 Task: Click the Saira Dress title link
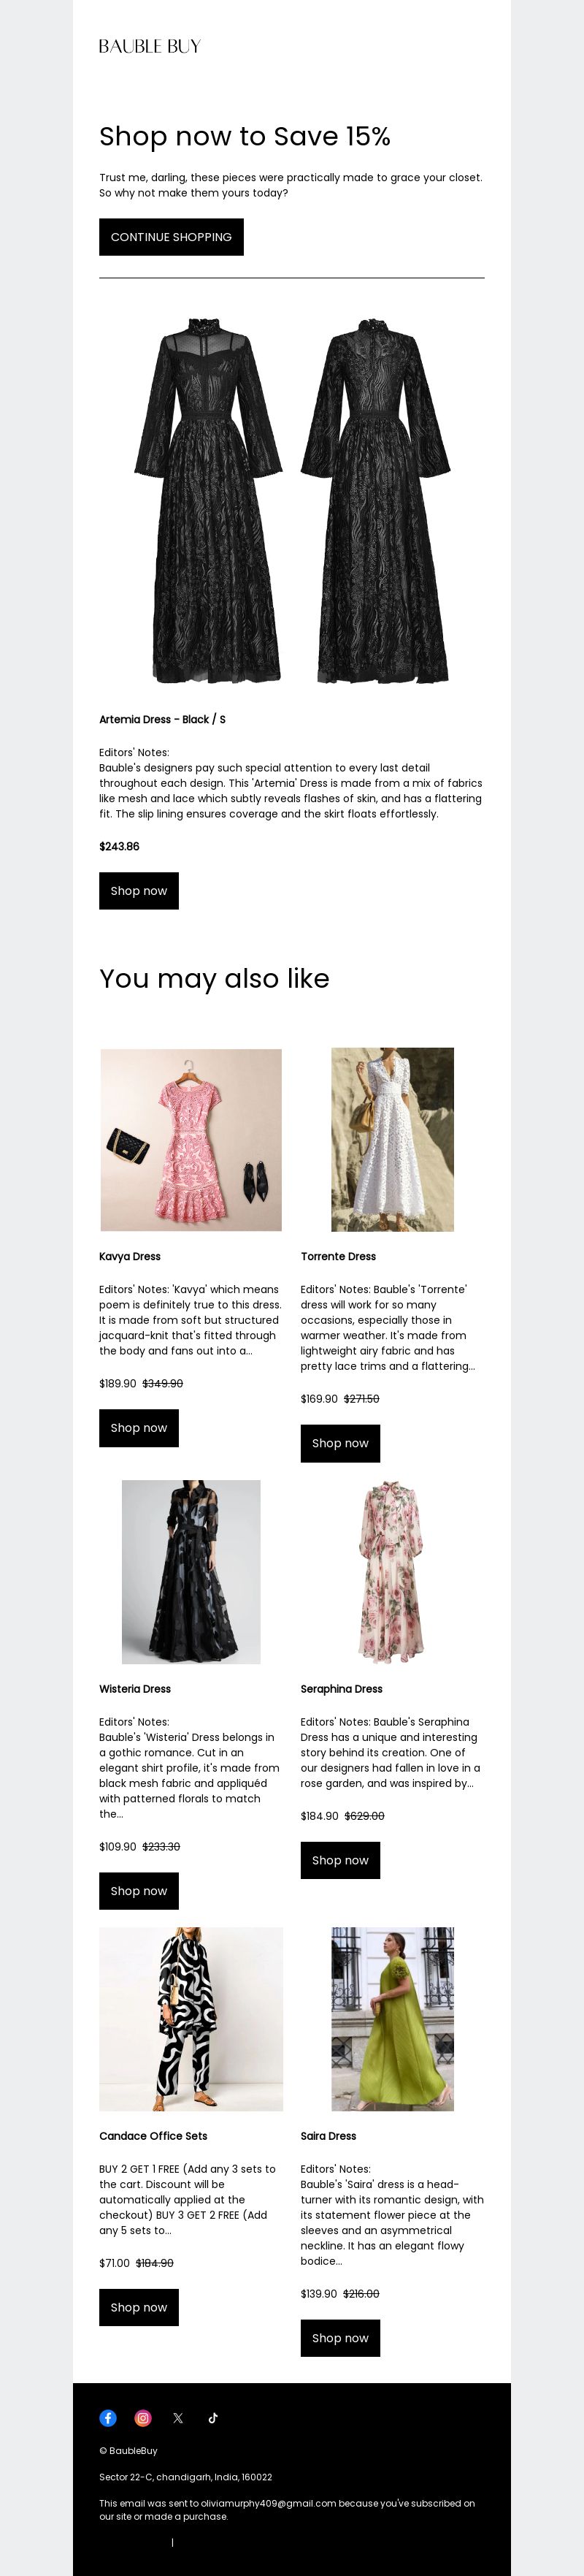click(328, 2136)
